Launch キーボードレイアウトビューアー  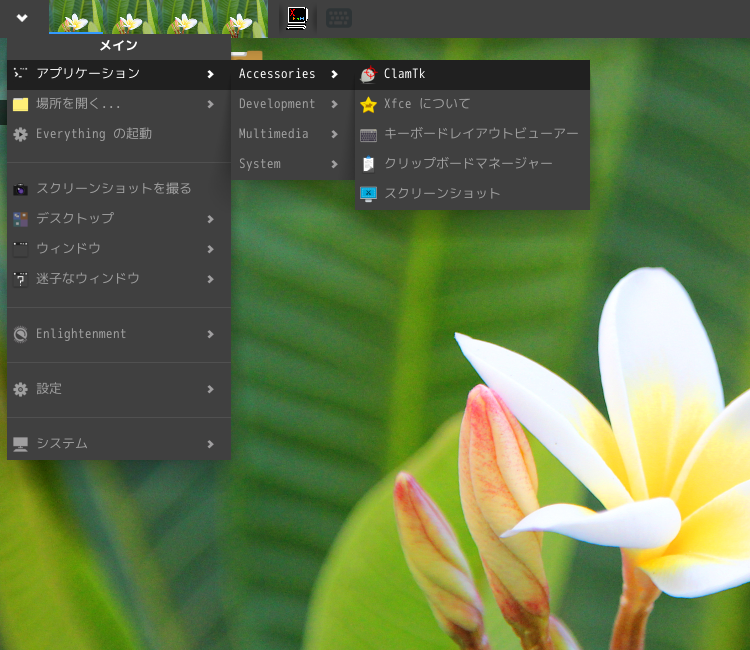472,134
